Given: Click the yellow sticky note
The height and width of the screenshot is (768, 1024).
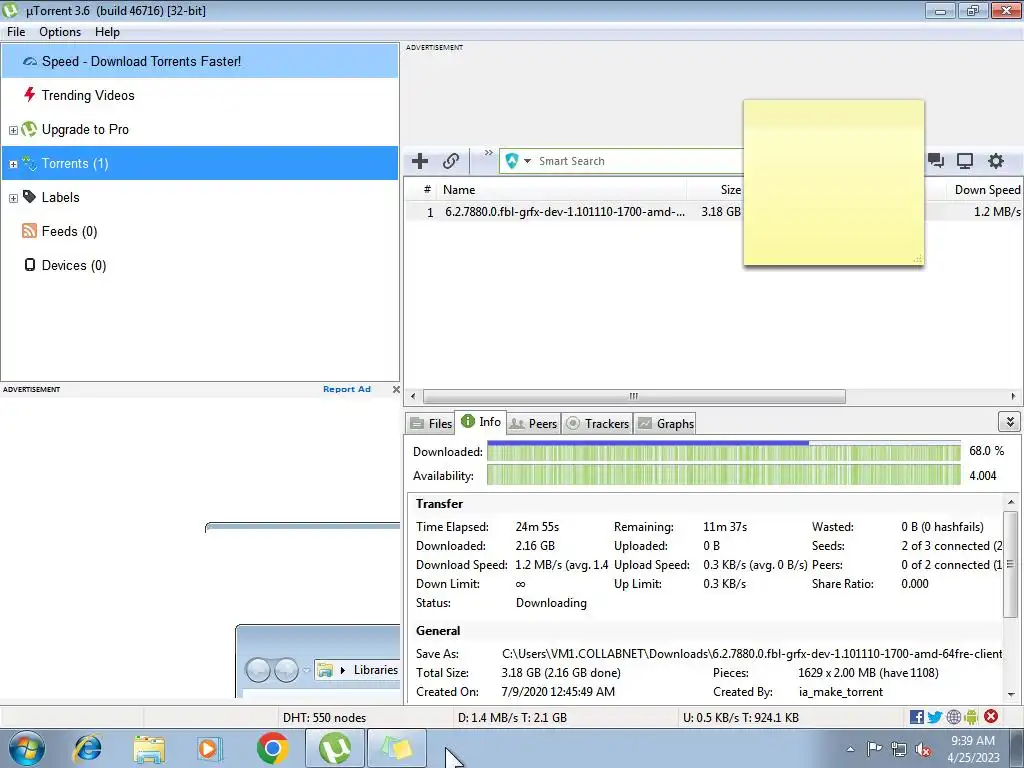Looking at the screenshot, I should click(833, 183).
